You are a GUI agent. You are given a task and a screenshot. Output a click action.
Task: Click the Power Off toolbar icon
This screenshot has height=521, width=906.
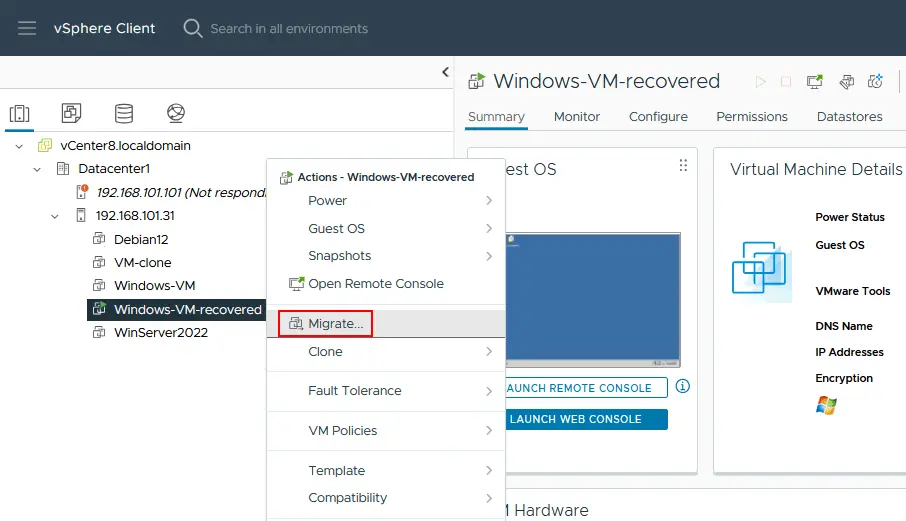click(x=786, y=82)
